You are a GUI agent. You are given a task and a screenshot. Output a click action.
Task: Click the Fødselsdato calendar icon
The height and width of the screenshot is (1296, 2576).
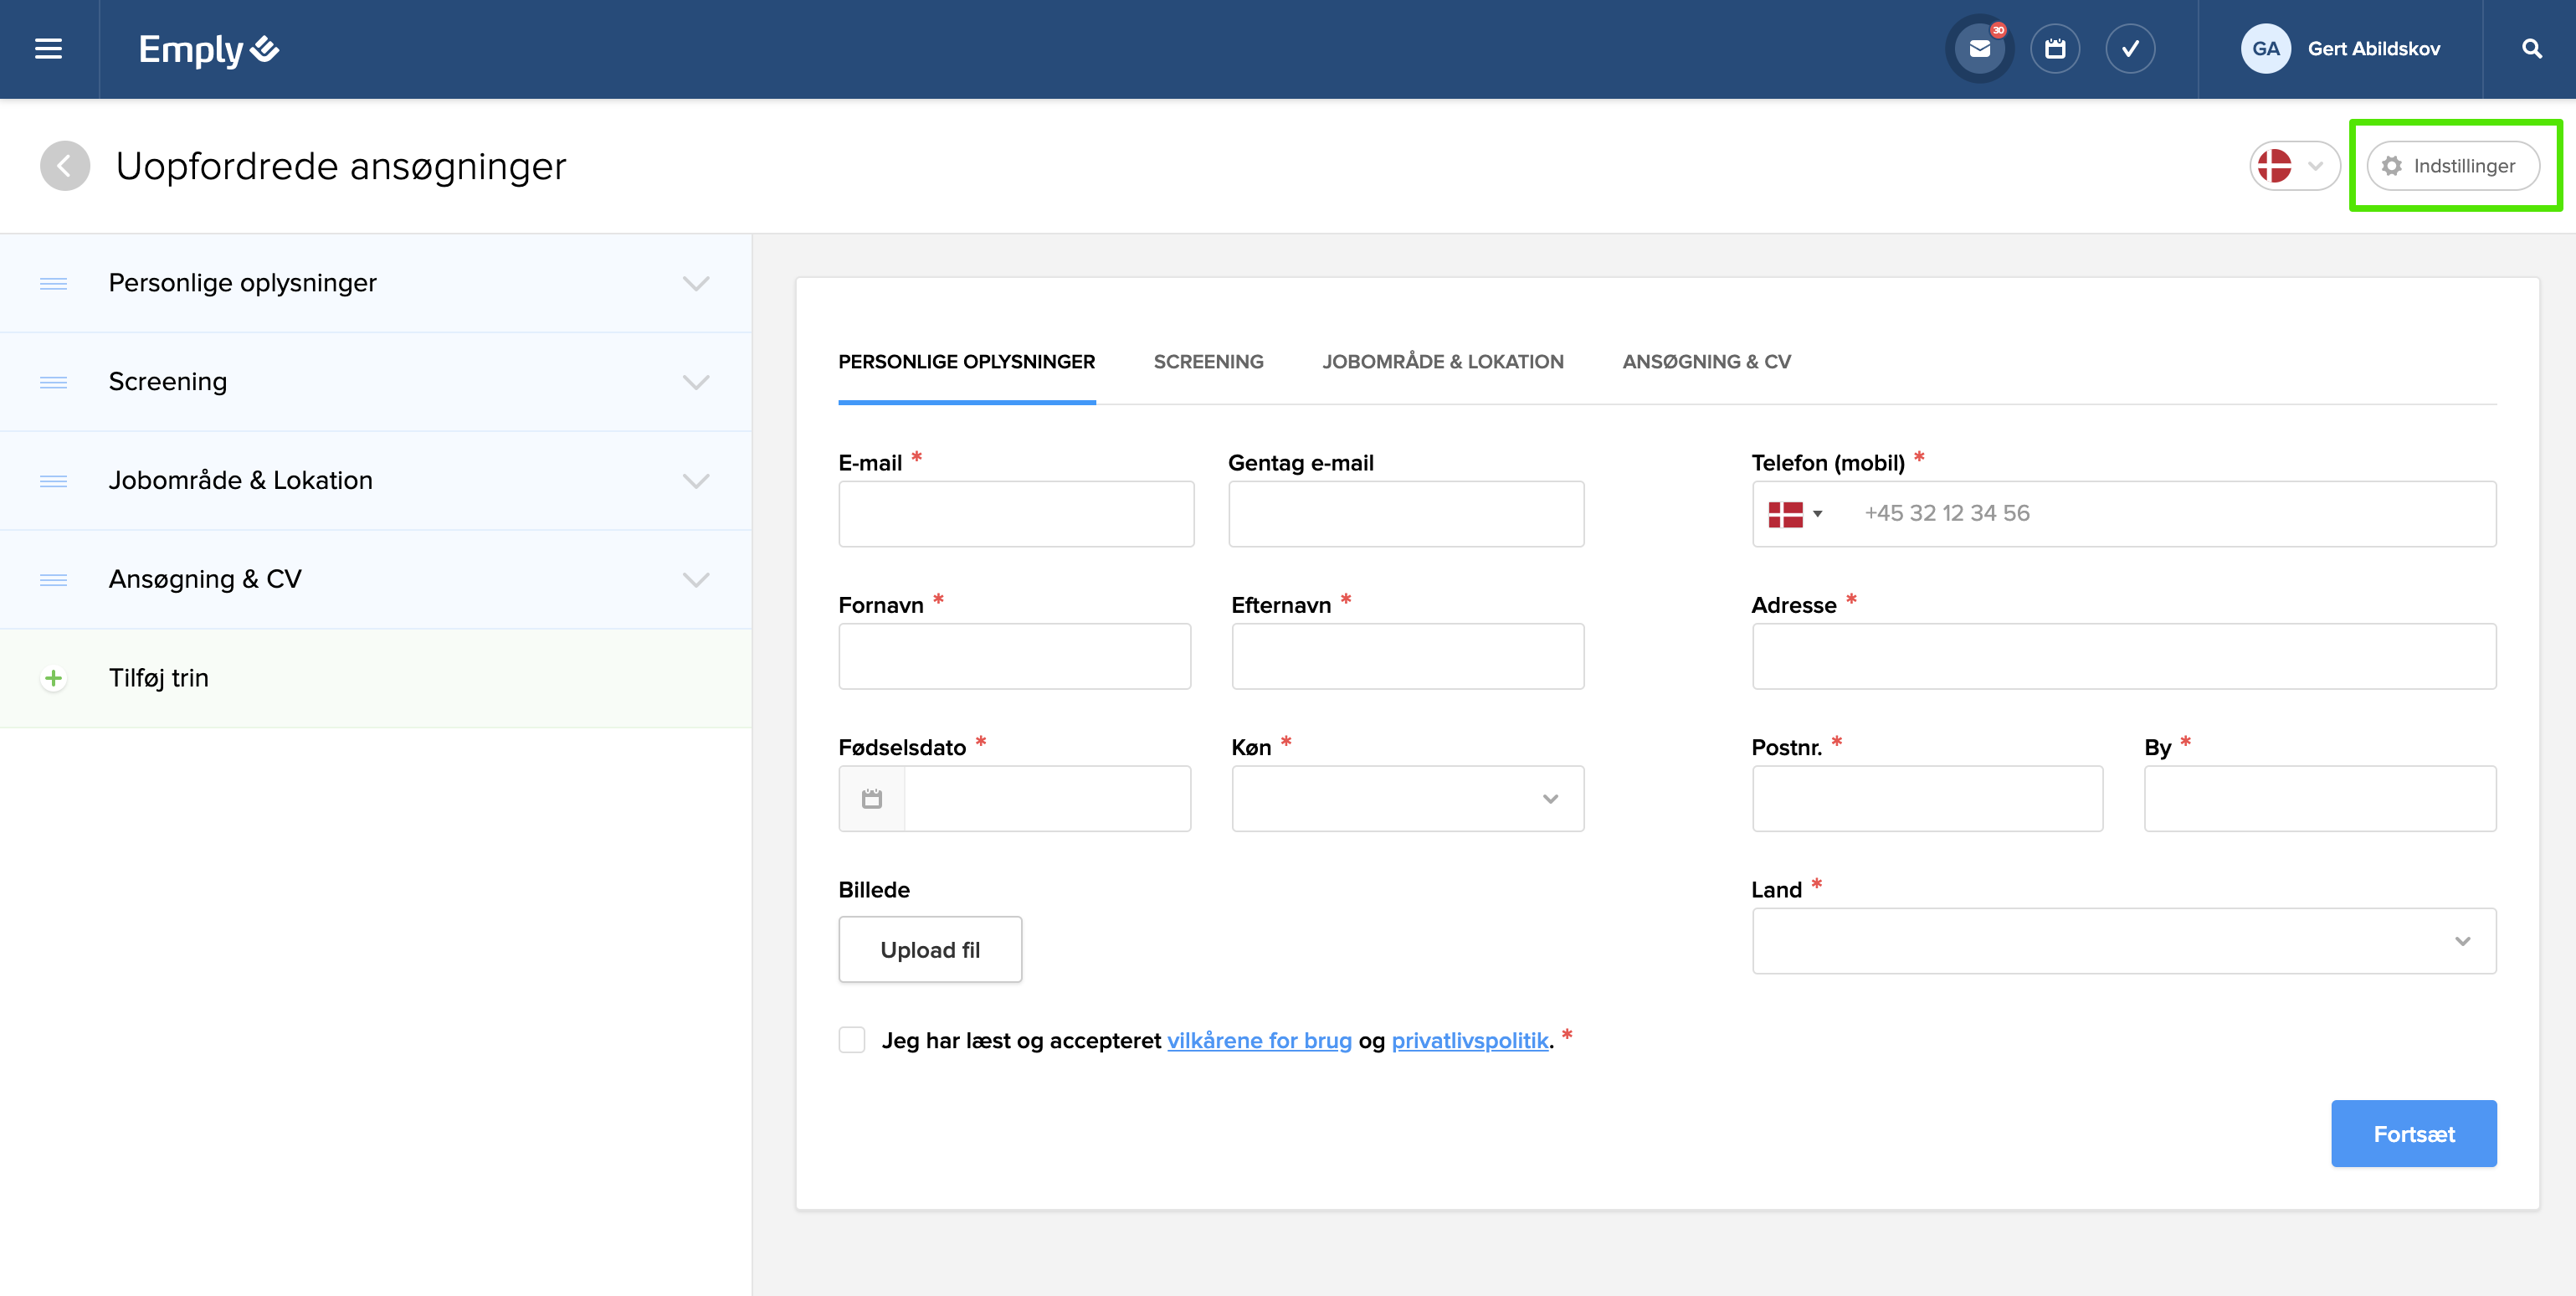coord(872,798)
